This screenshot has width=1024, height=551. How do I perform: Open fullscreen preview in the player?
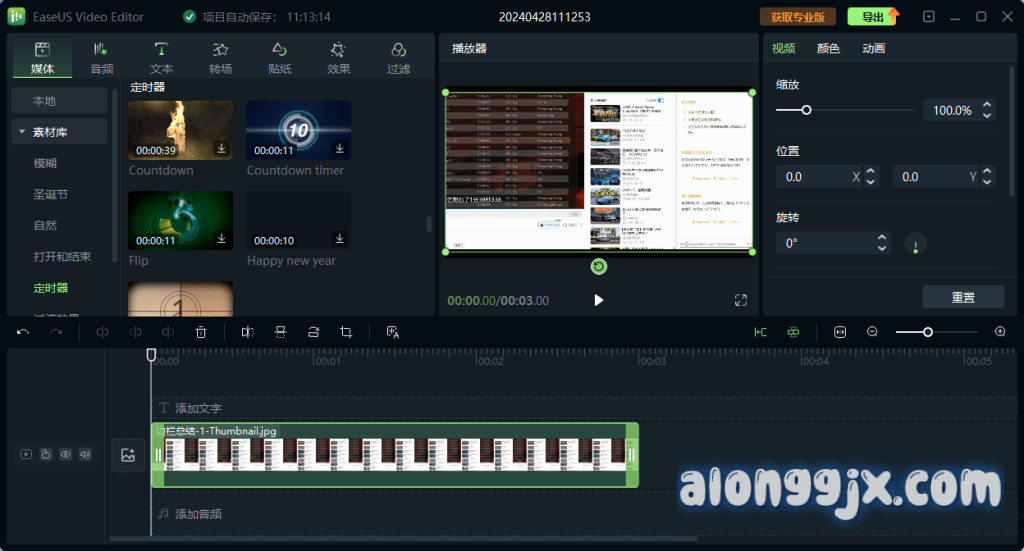point(741,300)
